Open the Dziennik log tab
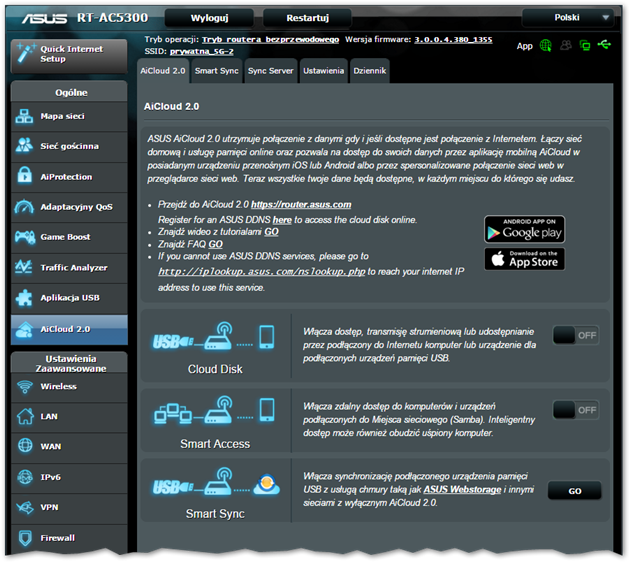 tap(370, 71)
